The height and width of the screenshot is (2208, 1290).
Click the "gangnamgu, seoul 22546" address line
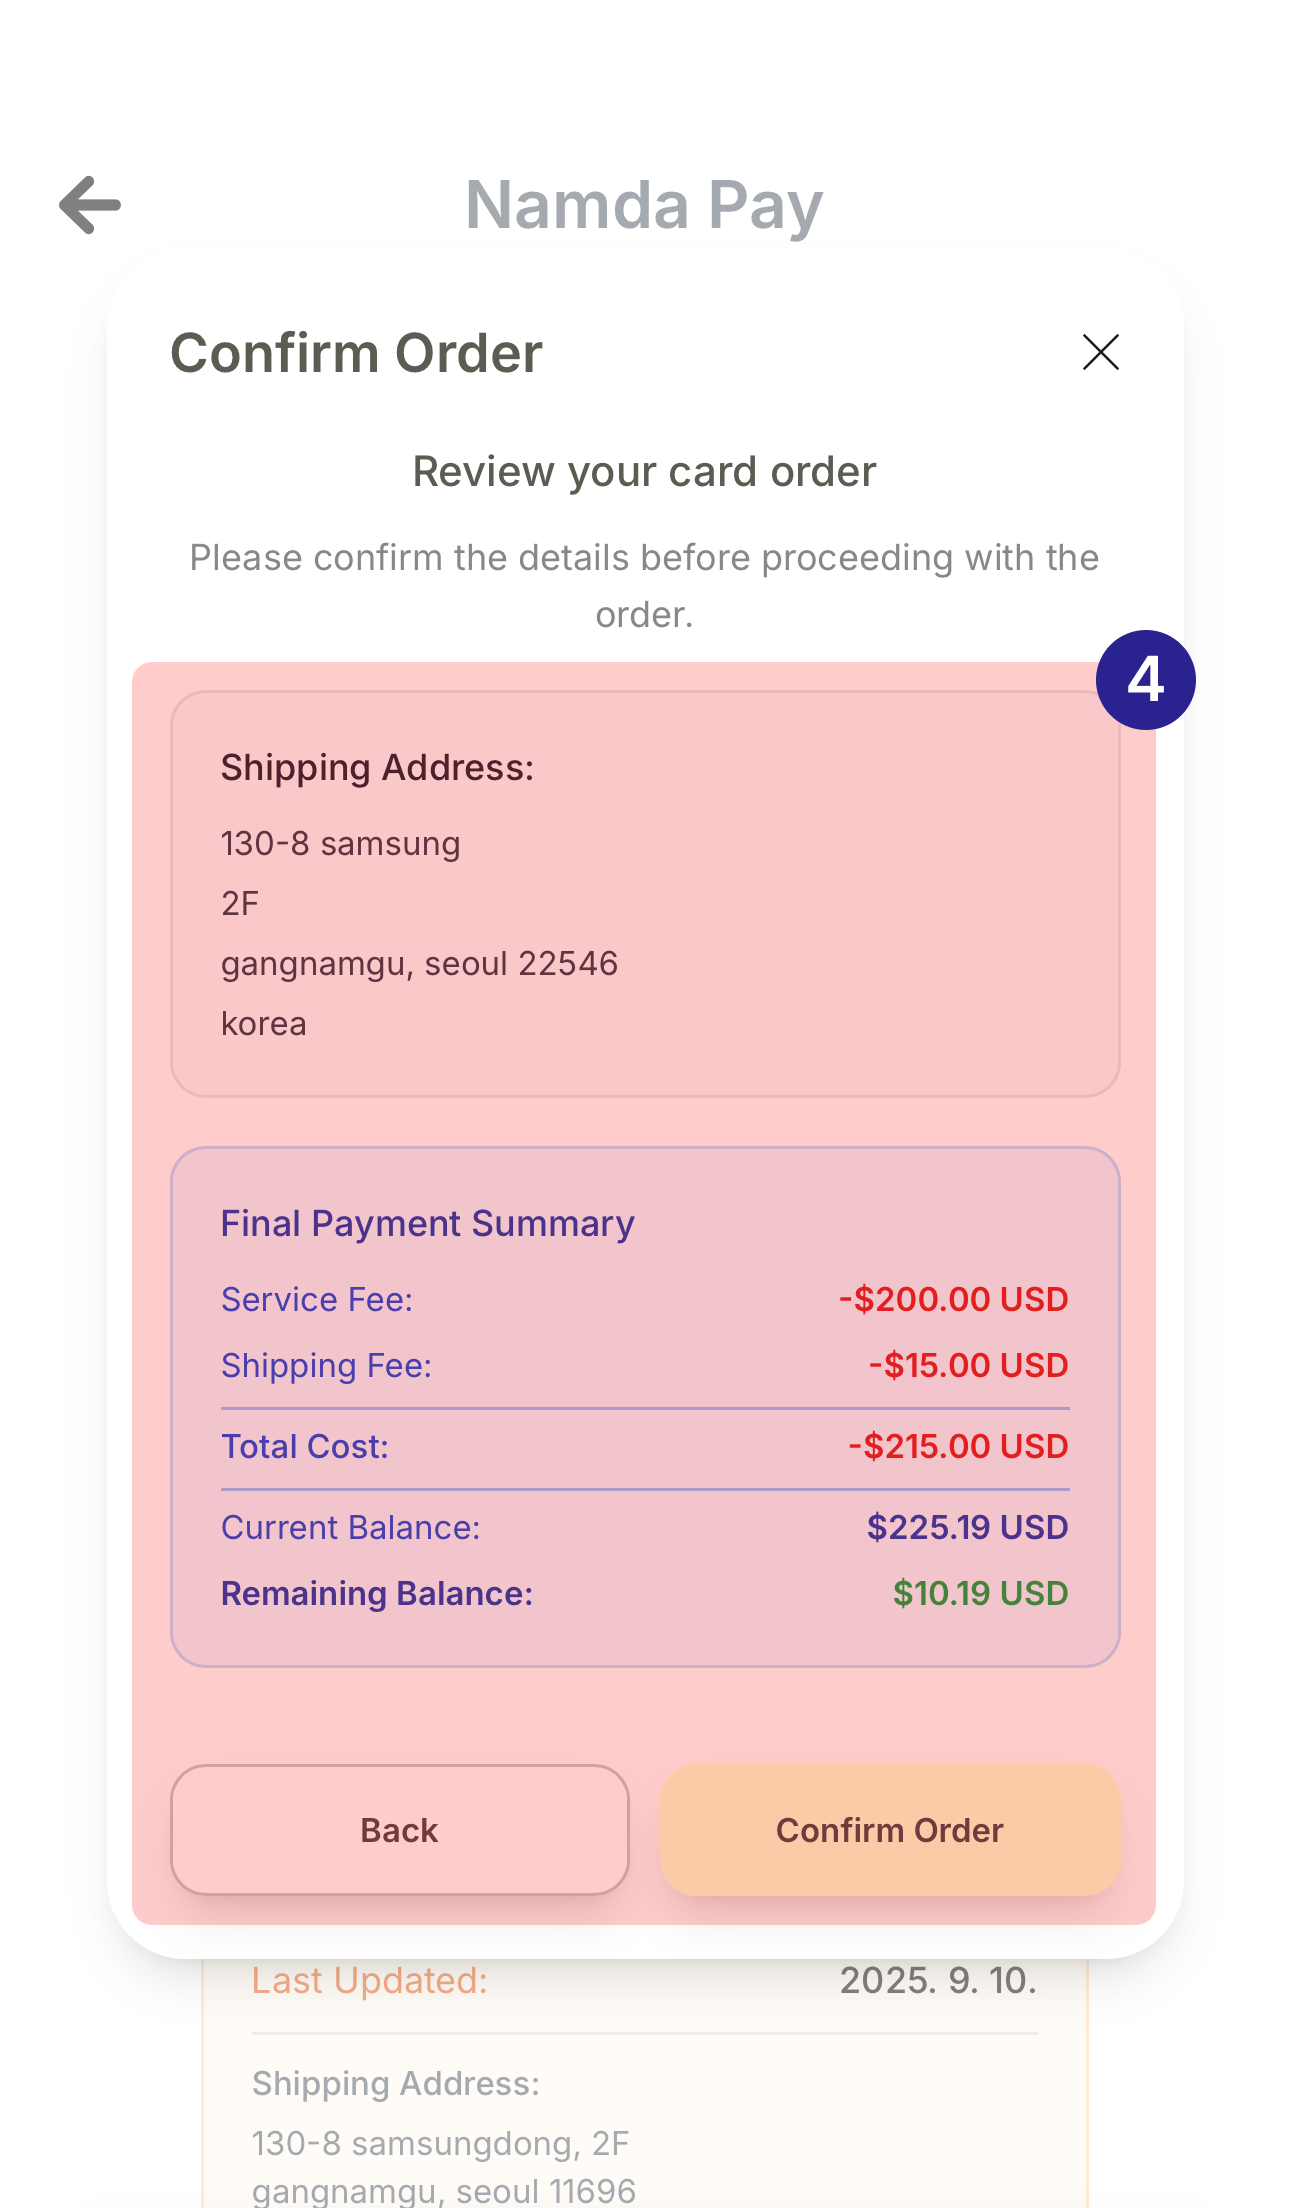419,964
